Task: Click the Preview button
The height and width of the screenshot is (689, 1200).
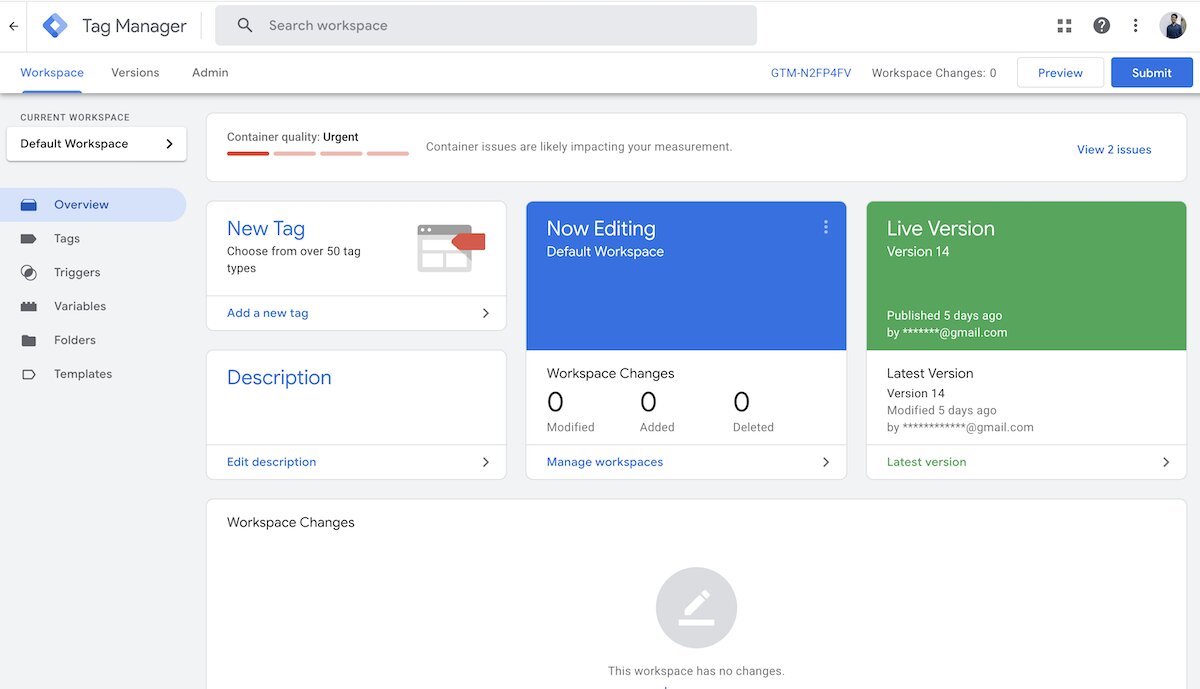Action: (1060, 73)
